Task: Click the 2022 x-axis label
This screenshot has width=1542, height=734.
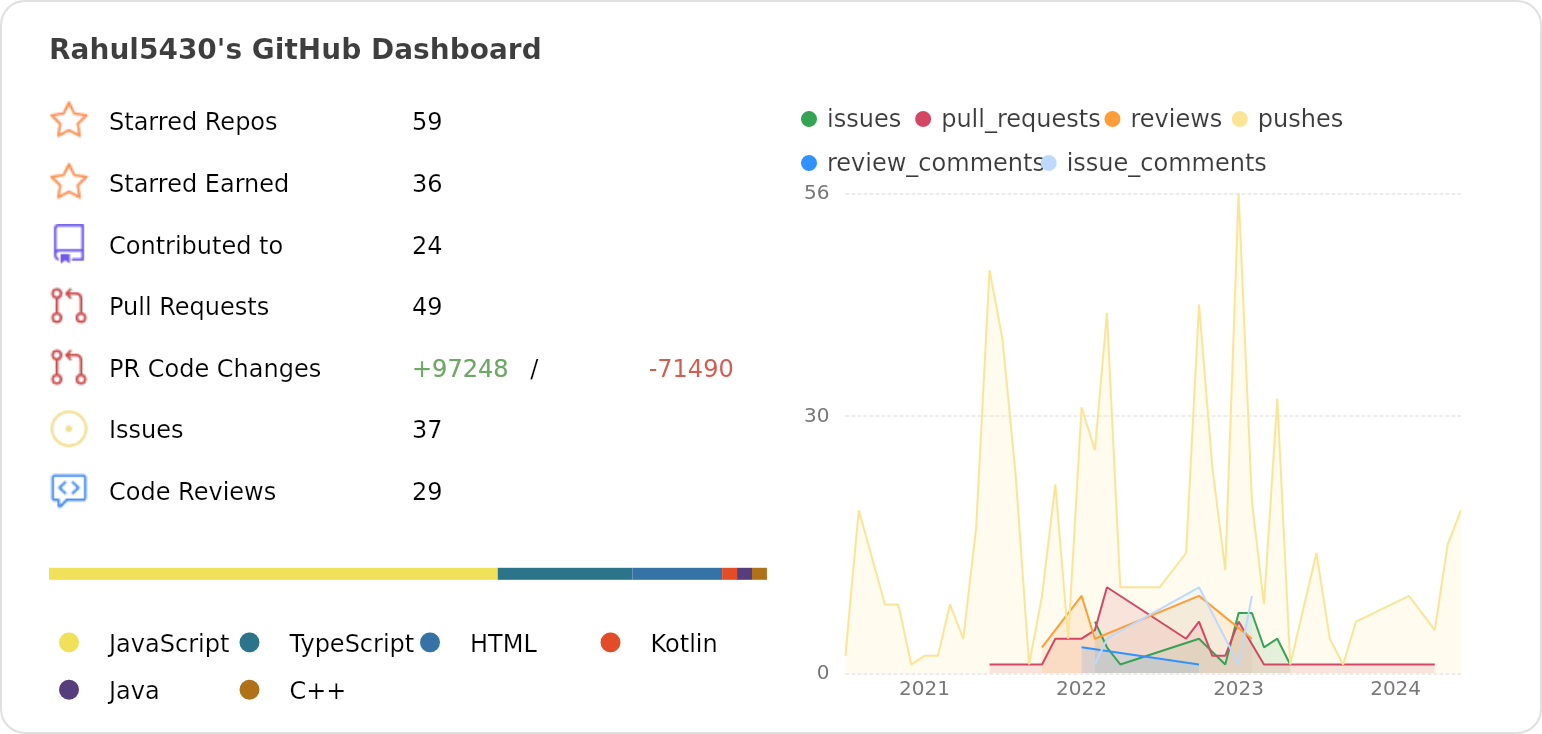Action: pyautogui.click(x=1081, y=689)
